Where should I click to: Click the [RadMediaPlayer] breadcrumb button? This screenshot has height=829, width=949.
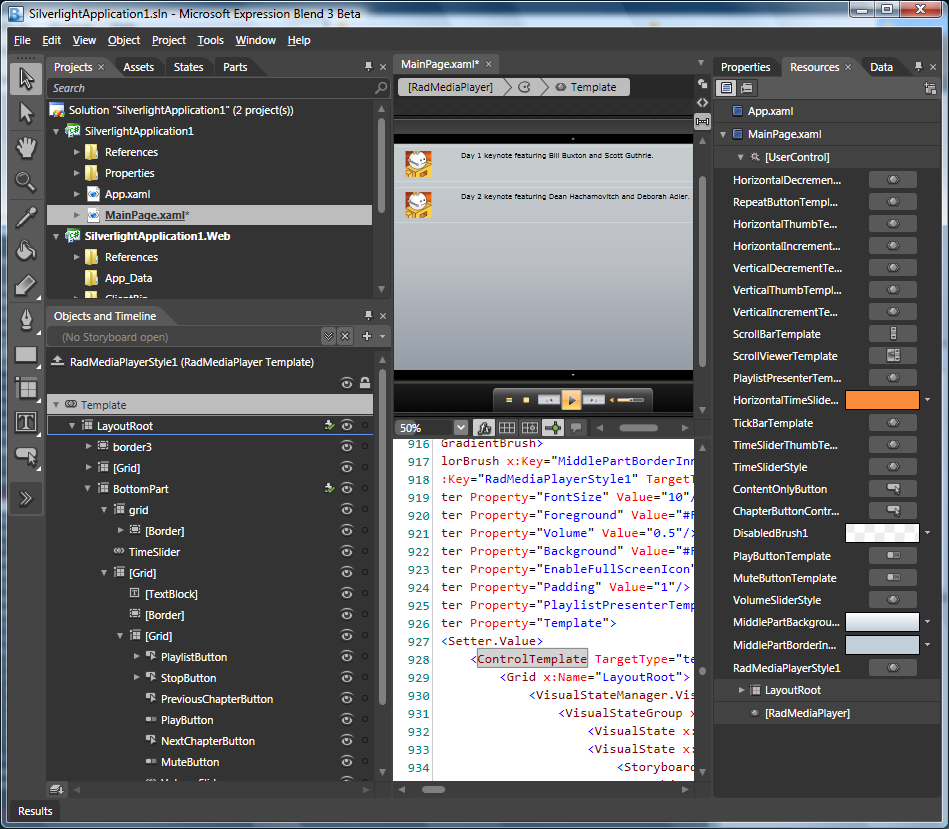point(450,87)
